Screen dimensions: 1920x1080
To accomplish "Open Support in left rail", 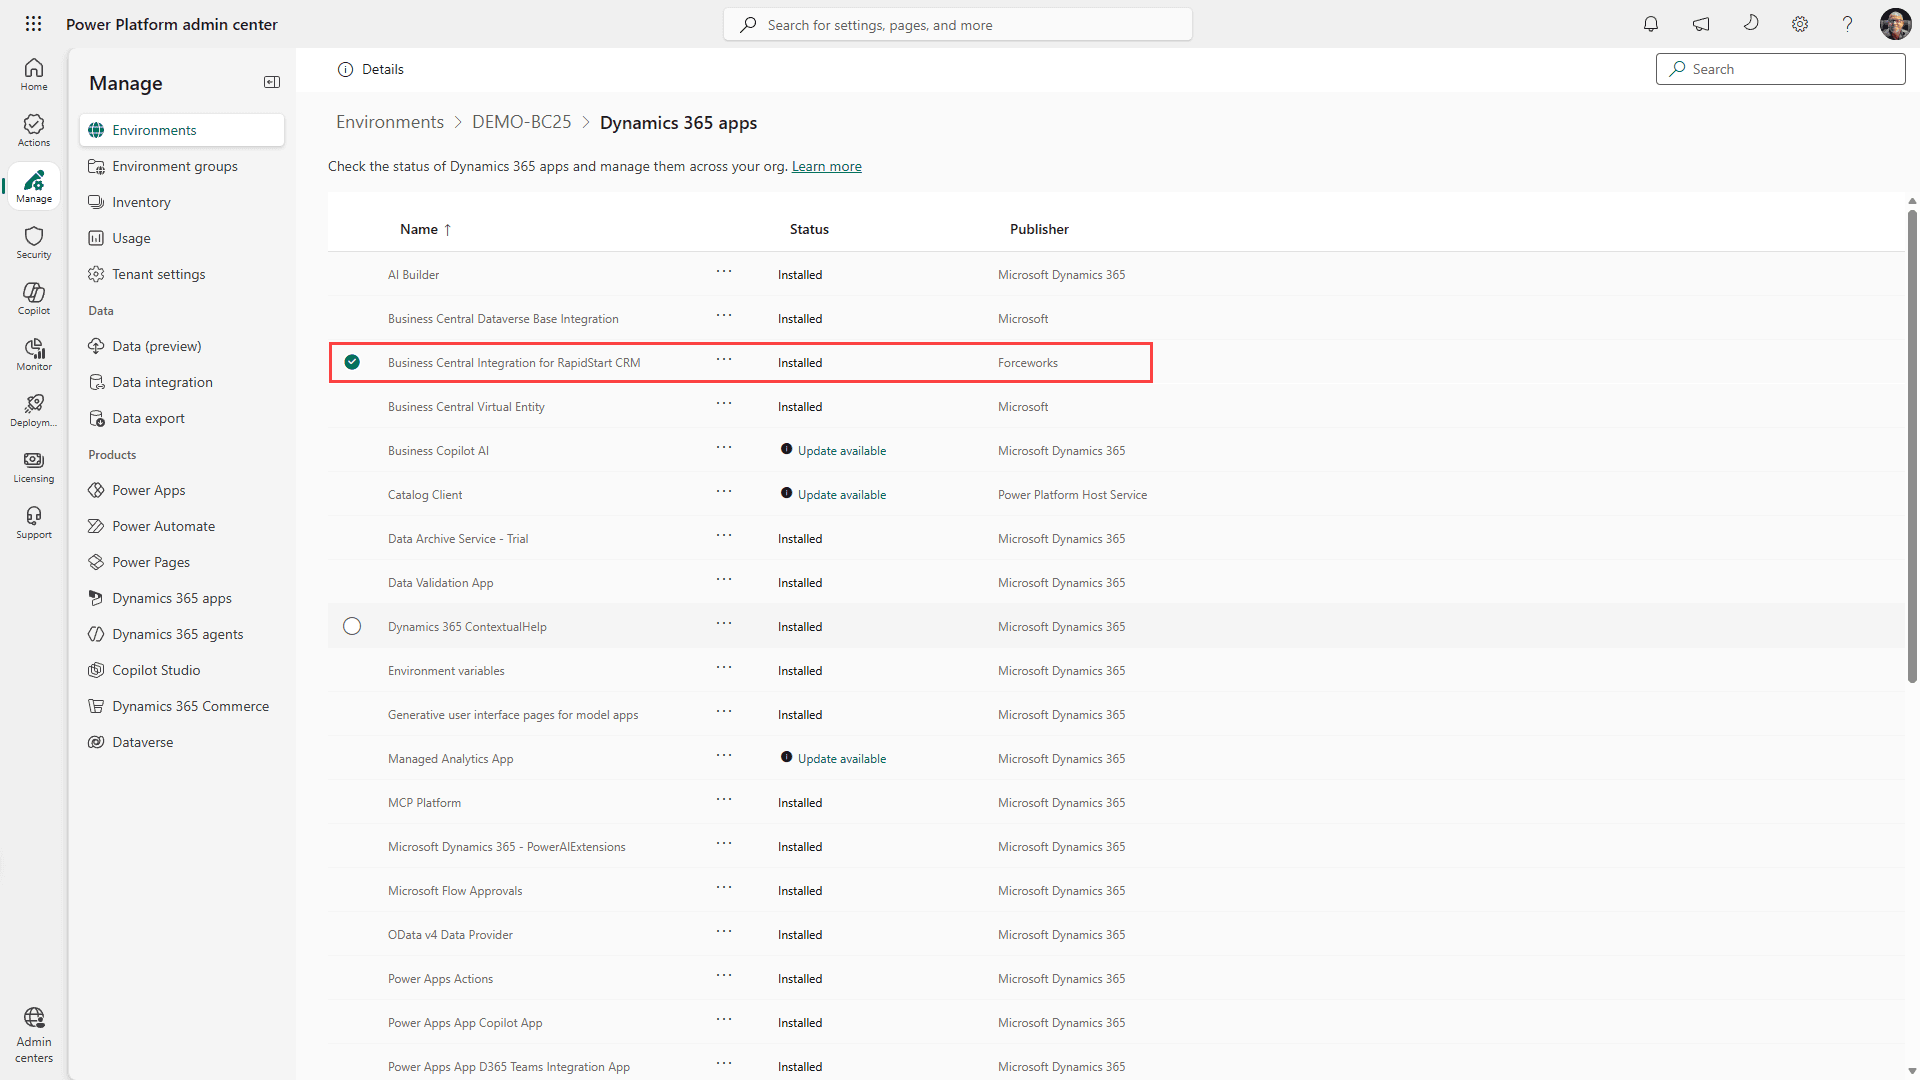I will click(x=34, y=522).
